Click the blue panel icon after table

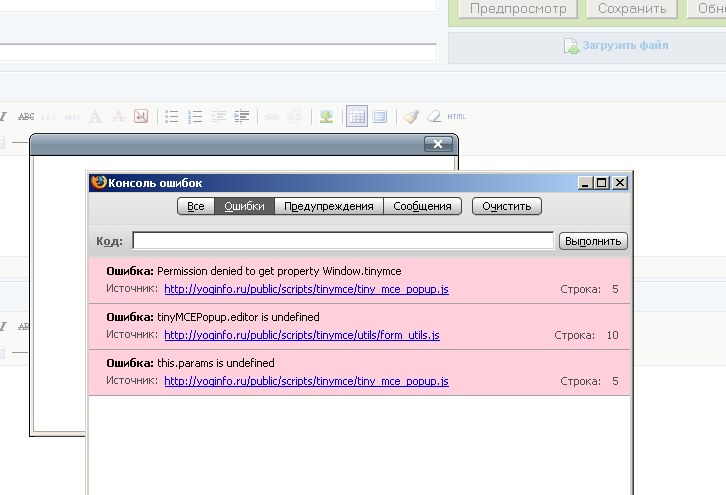click(380, 117)
